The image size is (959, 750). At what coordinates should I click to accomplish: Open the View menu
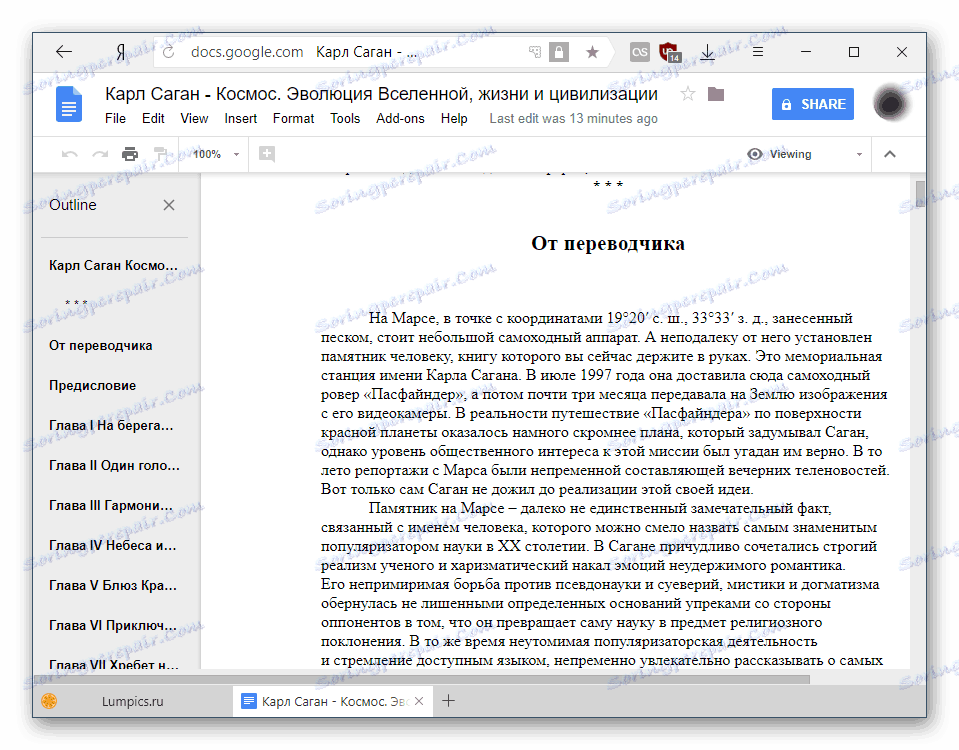tap(194, 119)
